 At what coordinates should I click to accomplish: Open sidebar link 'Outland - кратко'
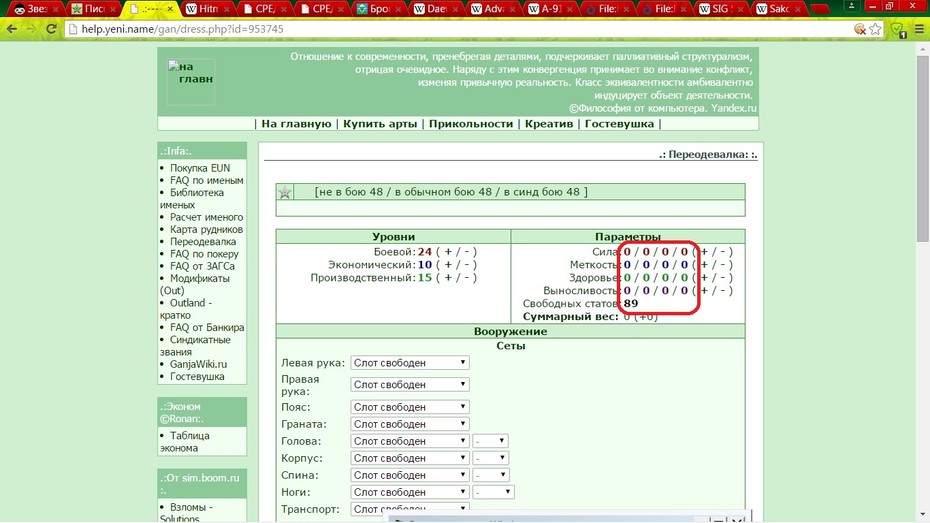186,309
